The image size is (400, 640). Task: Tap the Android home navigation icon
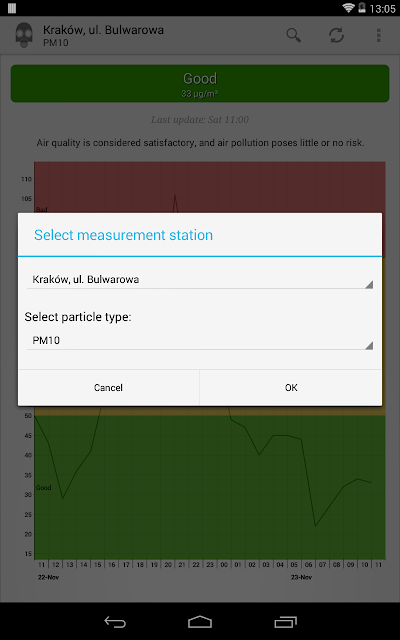click(200, 622)
